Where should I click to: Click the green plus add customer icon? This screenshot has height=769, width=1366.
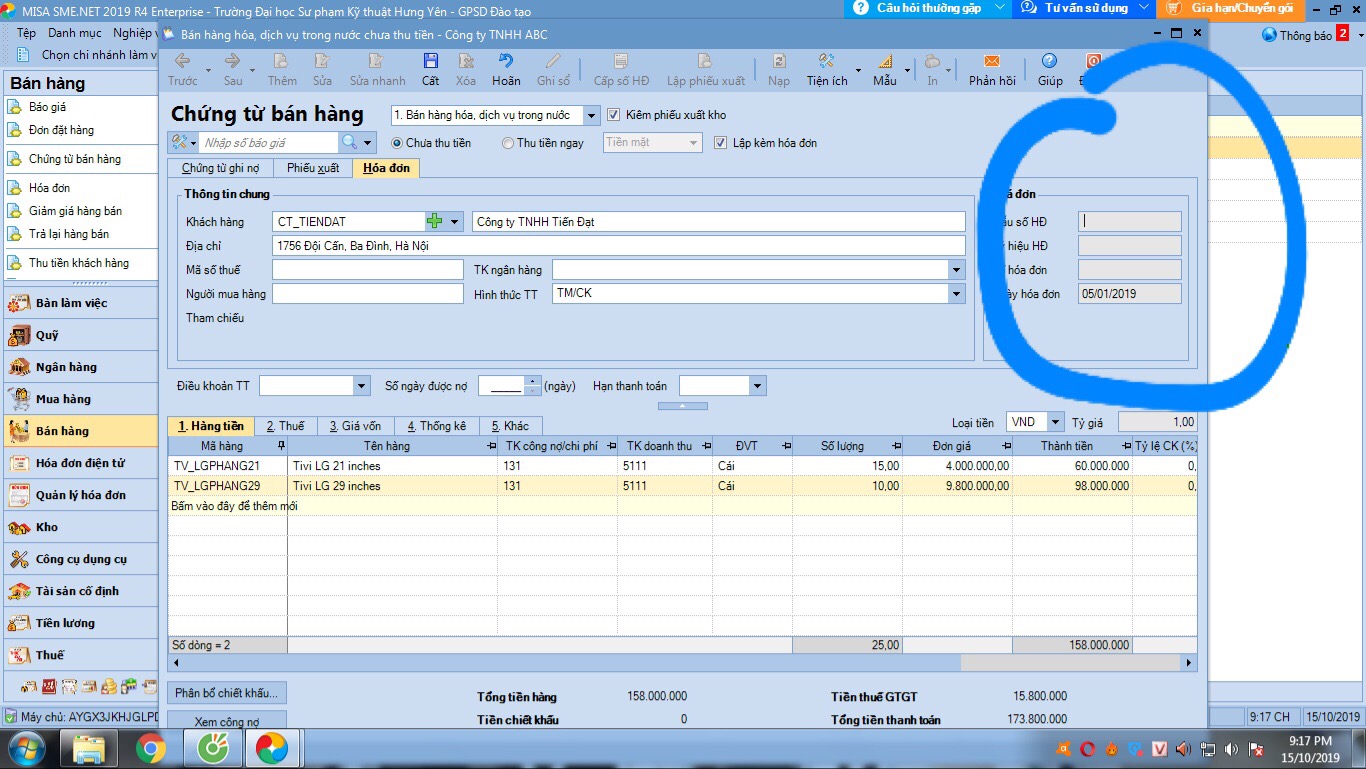click(434, 221)
